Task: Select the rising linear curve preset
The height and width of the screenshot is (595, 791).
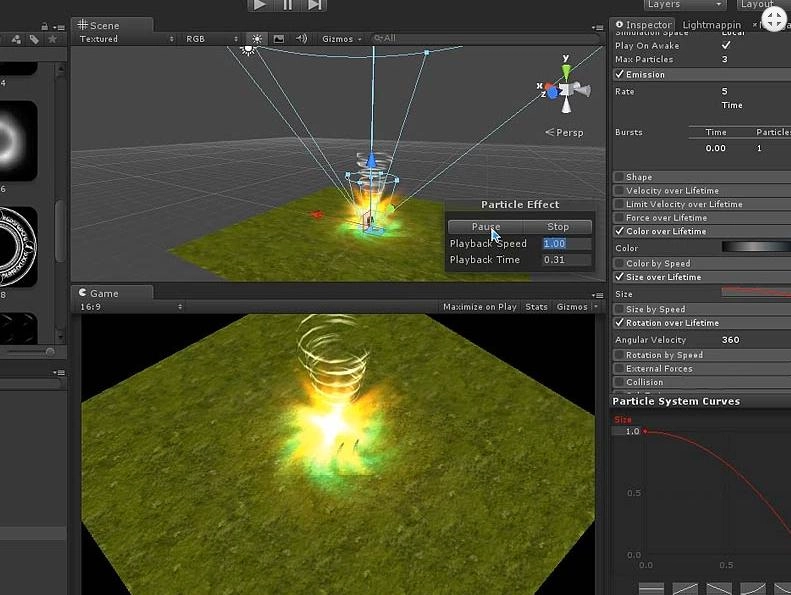Action: 685,589
